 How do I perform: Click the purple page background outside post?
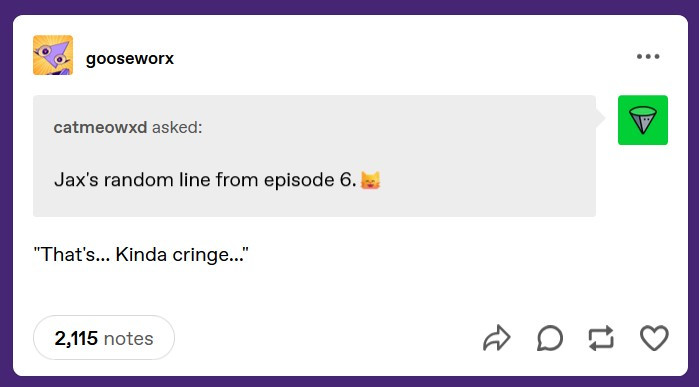tap(350, 6)
